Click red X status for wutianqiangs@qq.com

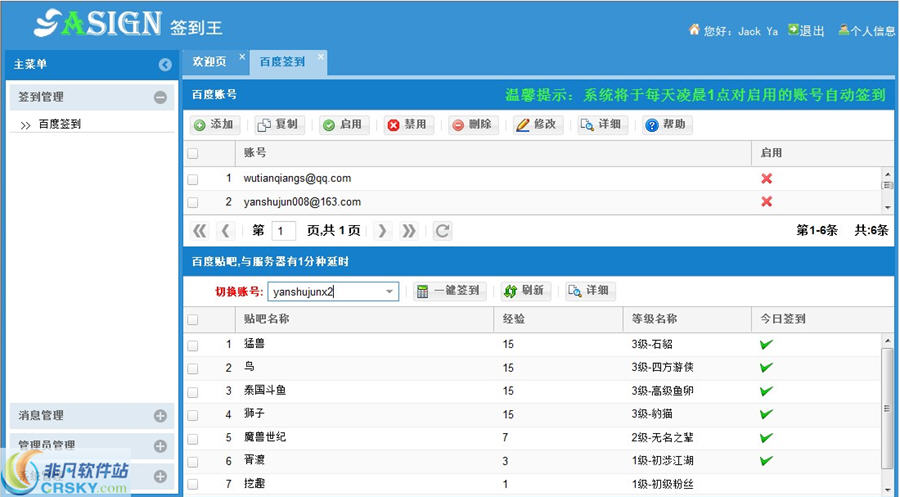(766, 178)
